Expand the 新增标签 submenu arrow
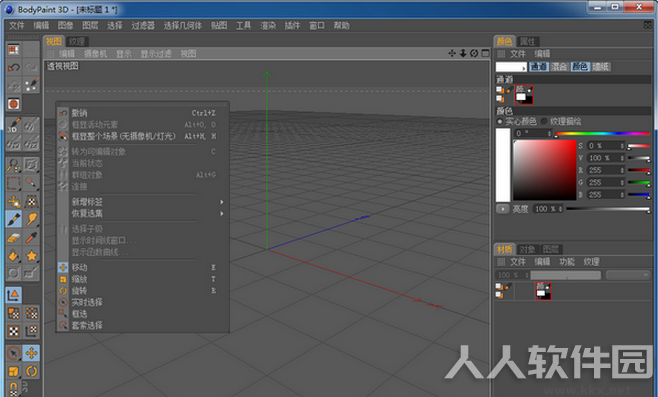This screenshot has height=397, width=658. 222,202
